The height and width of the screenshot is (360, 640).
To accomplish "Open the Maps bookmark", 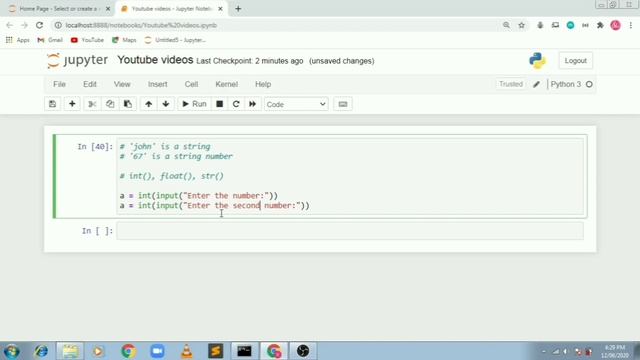I will pos(124,40).
